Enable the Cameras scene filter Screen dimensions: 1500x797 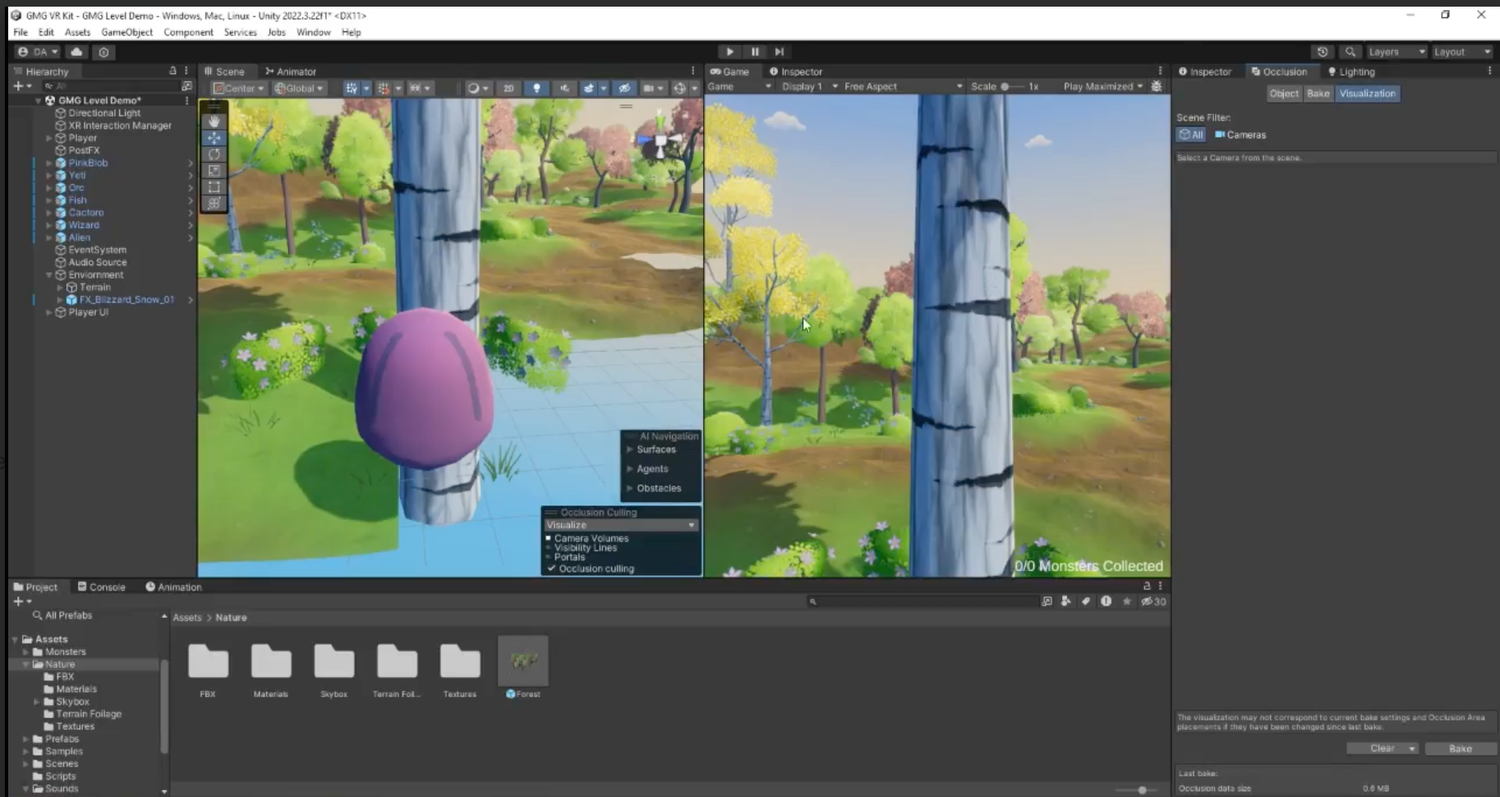tap(1240, 135)
